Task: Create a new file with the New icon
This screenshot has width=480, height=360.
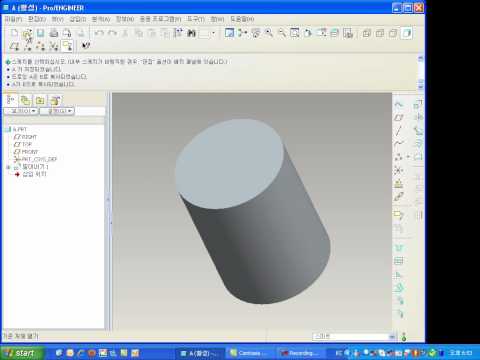Action: point(14,33)
